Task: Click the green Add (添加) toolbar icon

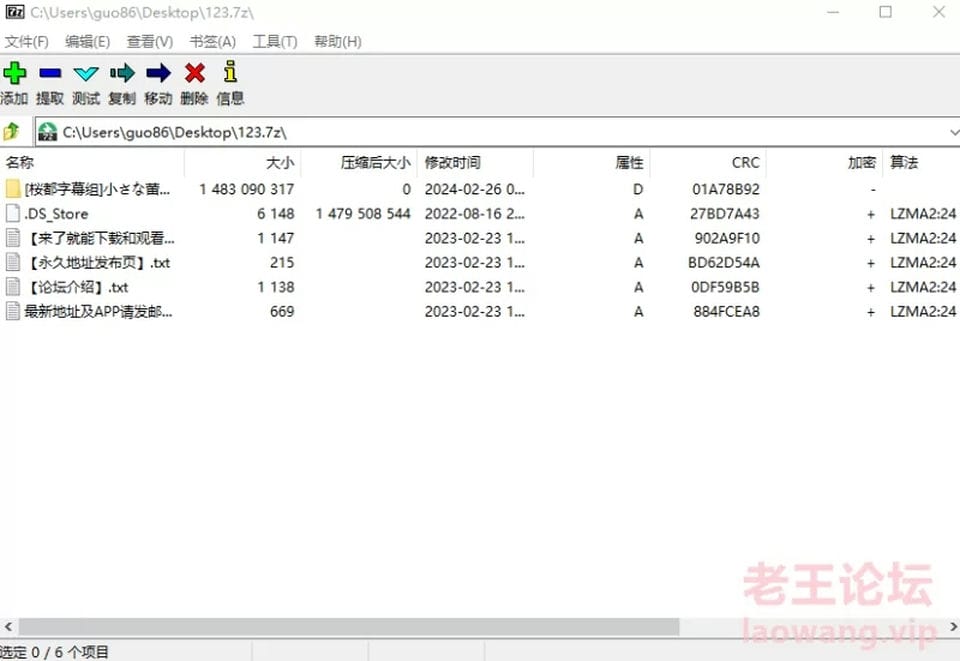Action: pyautogui.click(x=14, y=73)
